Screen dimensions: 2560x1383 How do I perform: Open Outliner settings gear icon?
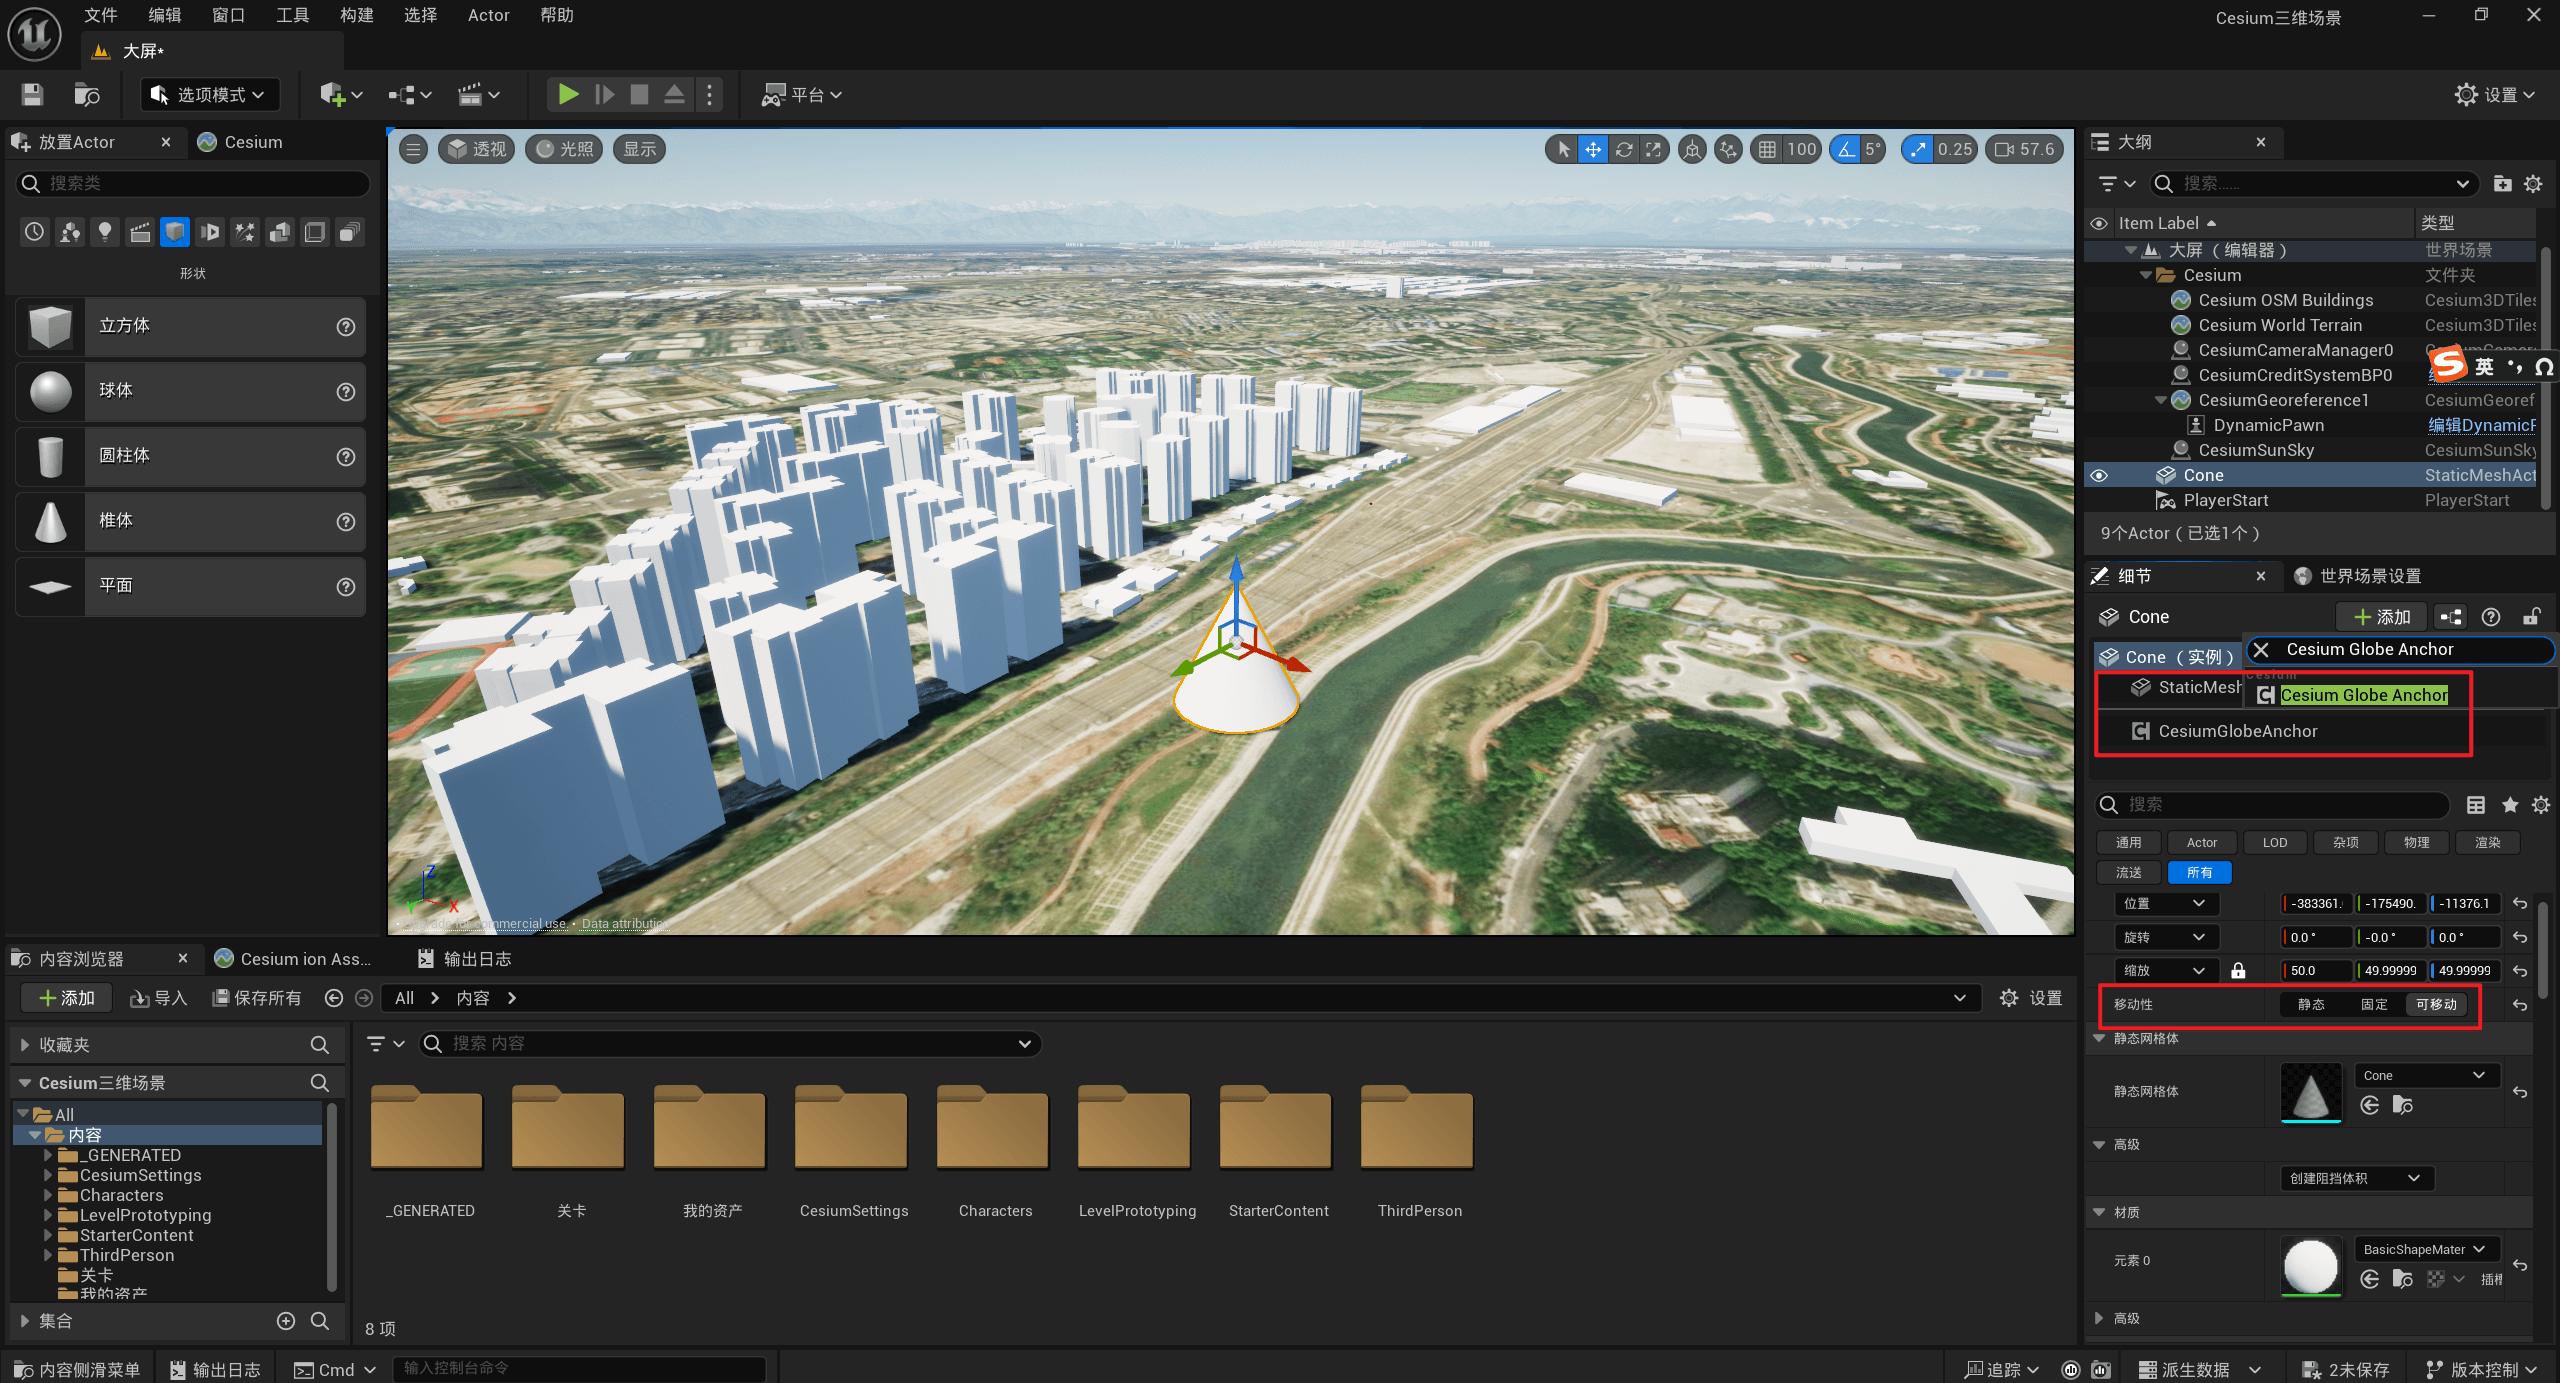(2533, 183)
